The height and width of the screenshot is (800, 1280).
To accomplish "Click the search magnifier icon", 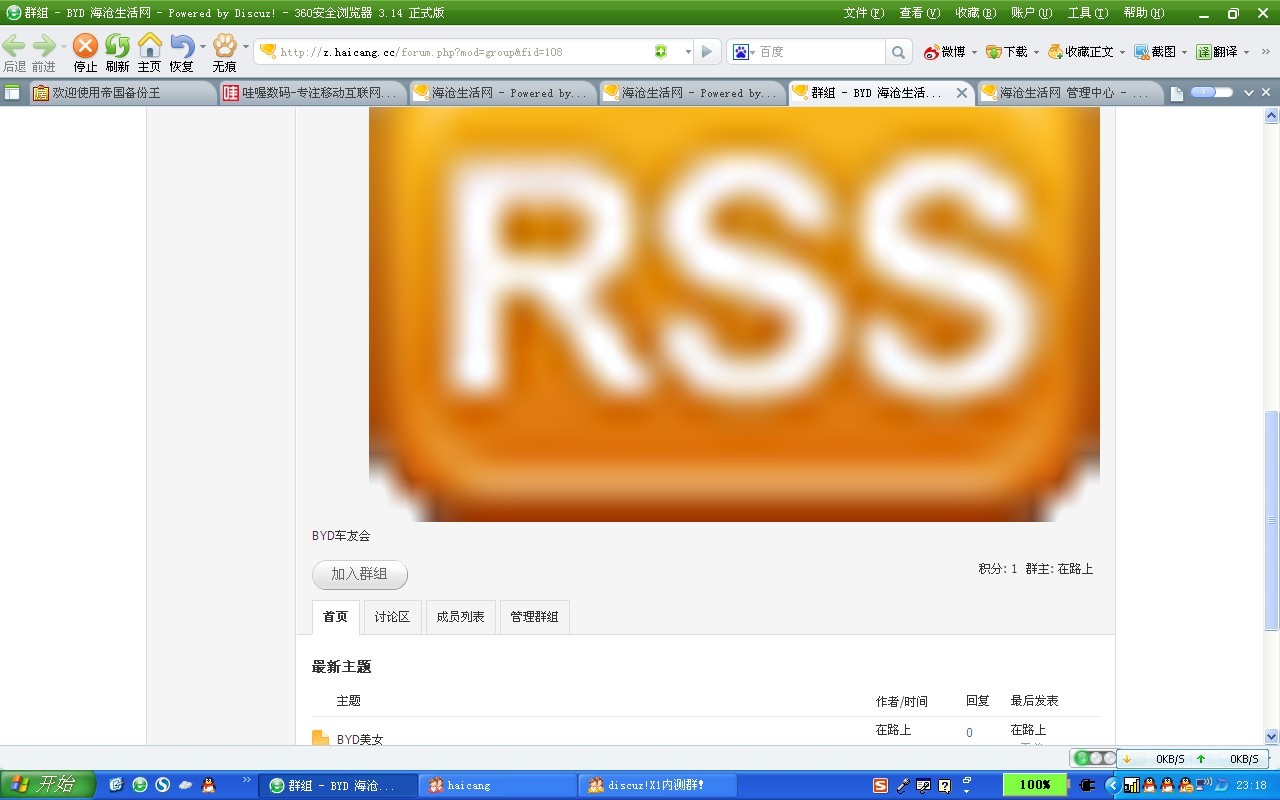I will [898, 52].
